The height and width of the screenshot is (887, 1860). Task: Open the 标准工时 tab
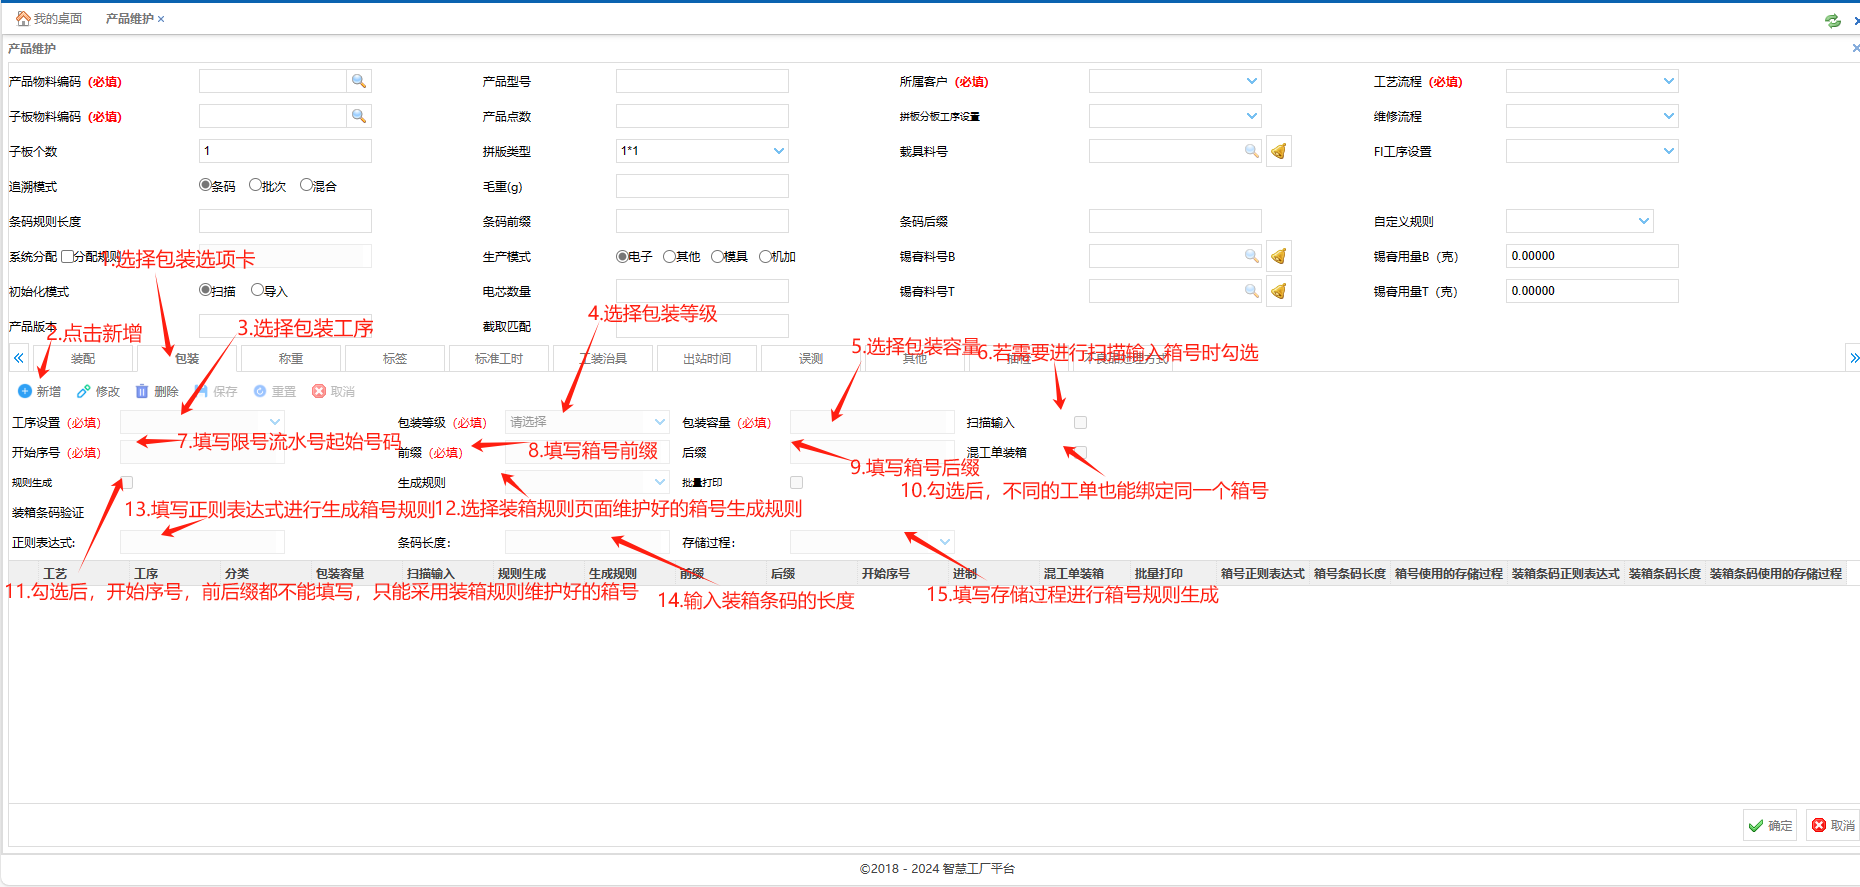(498, 358)
